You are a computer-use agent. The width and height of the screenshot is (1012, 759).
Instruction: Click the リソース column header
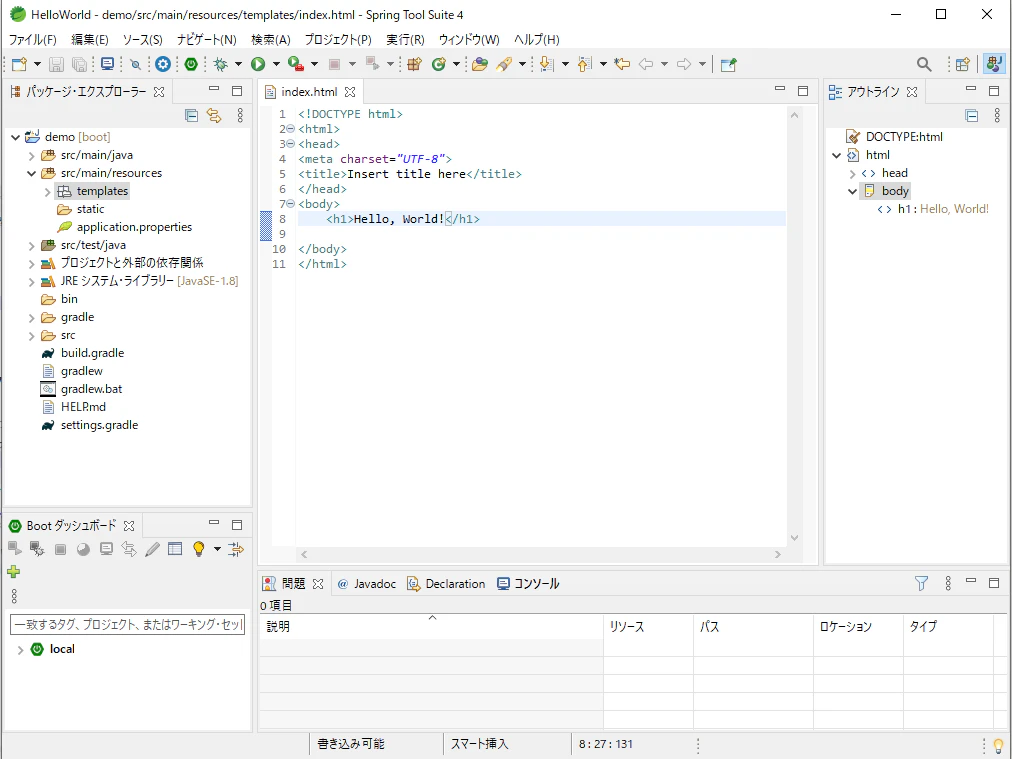(x=649, y=626)
